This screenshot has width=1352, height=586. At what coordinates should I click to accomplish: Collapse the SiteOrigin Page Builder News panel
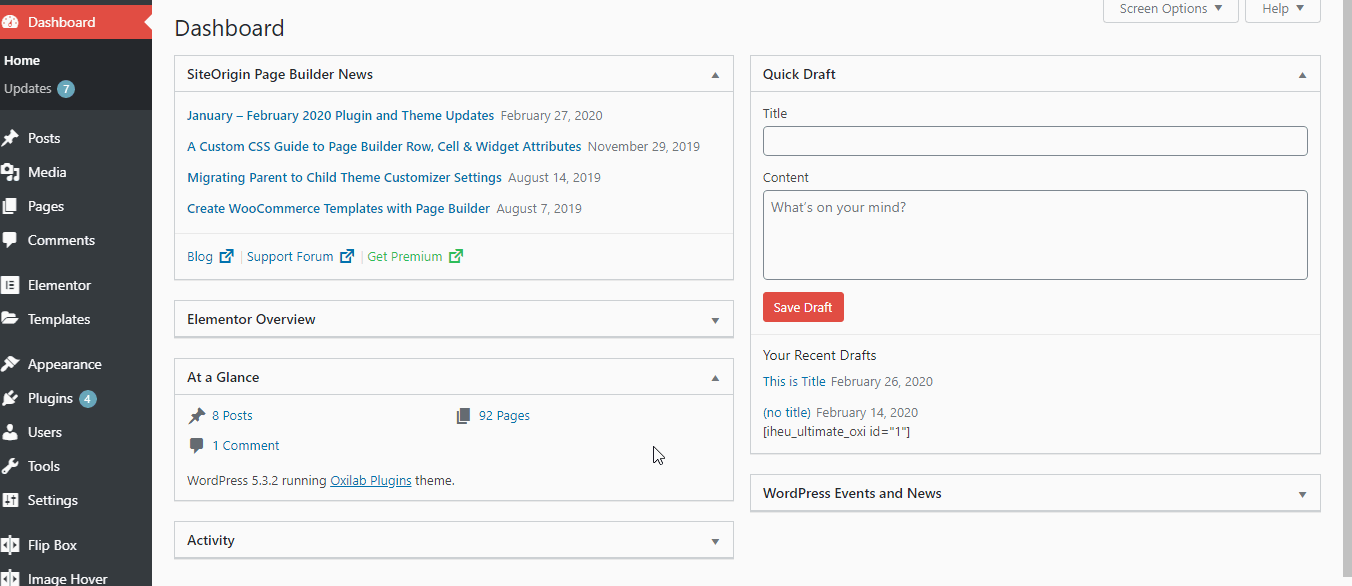point(715,75)
